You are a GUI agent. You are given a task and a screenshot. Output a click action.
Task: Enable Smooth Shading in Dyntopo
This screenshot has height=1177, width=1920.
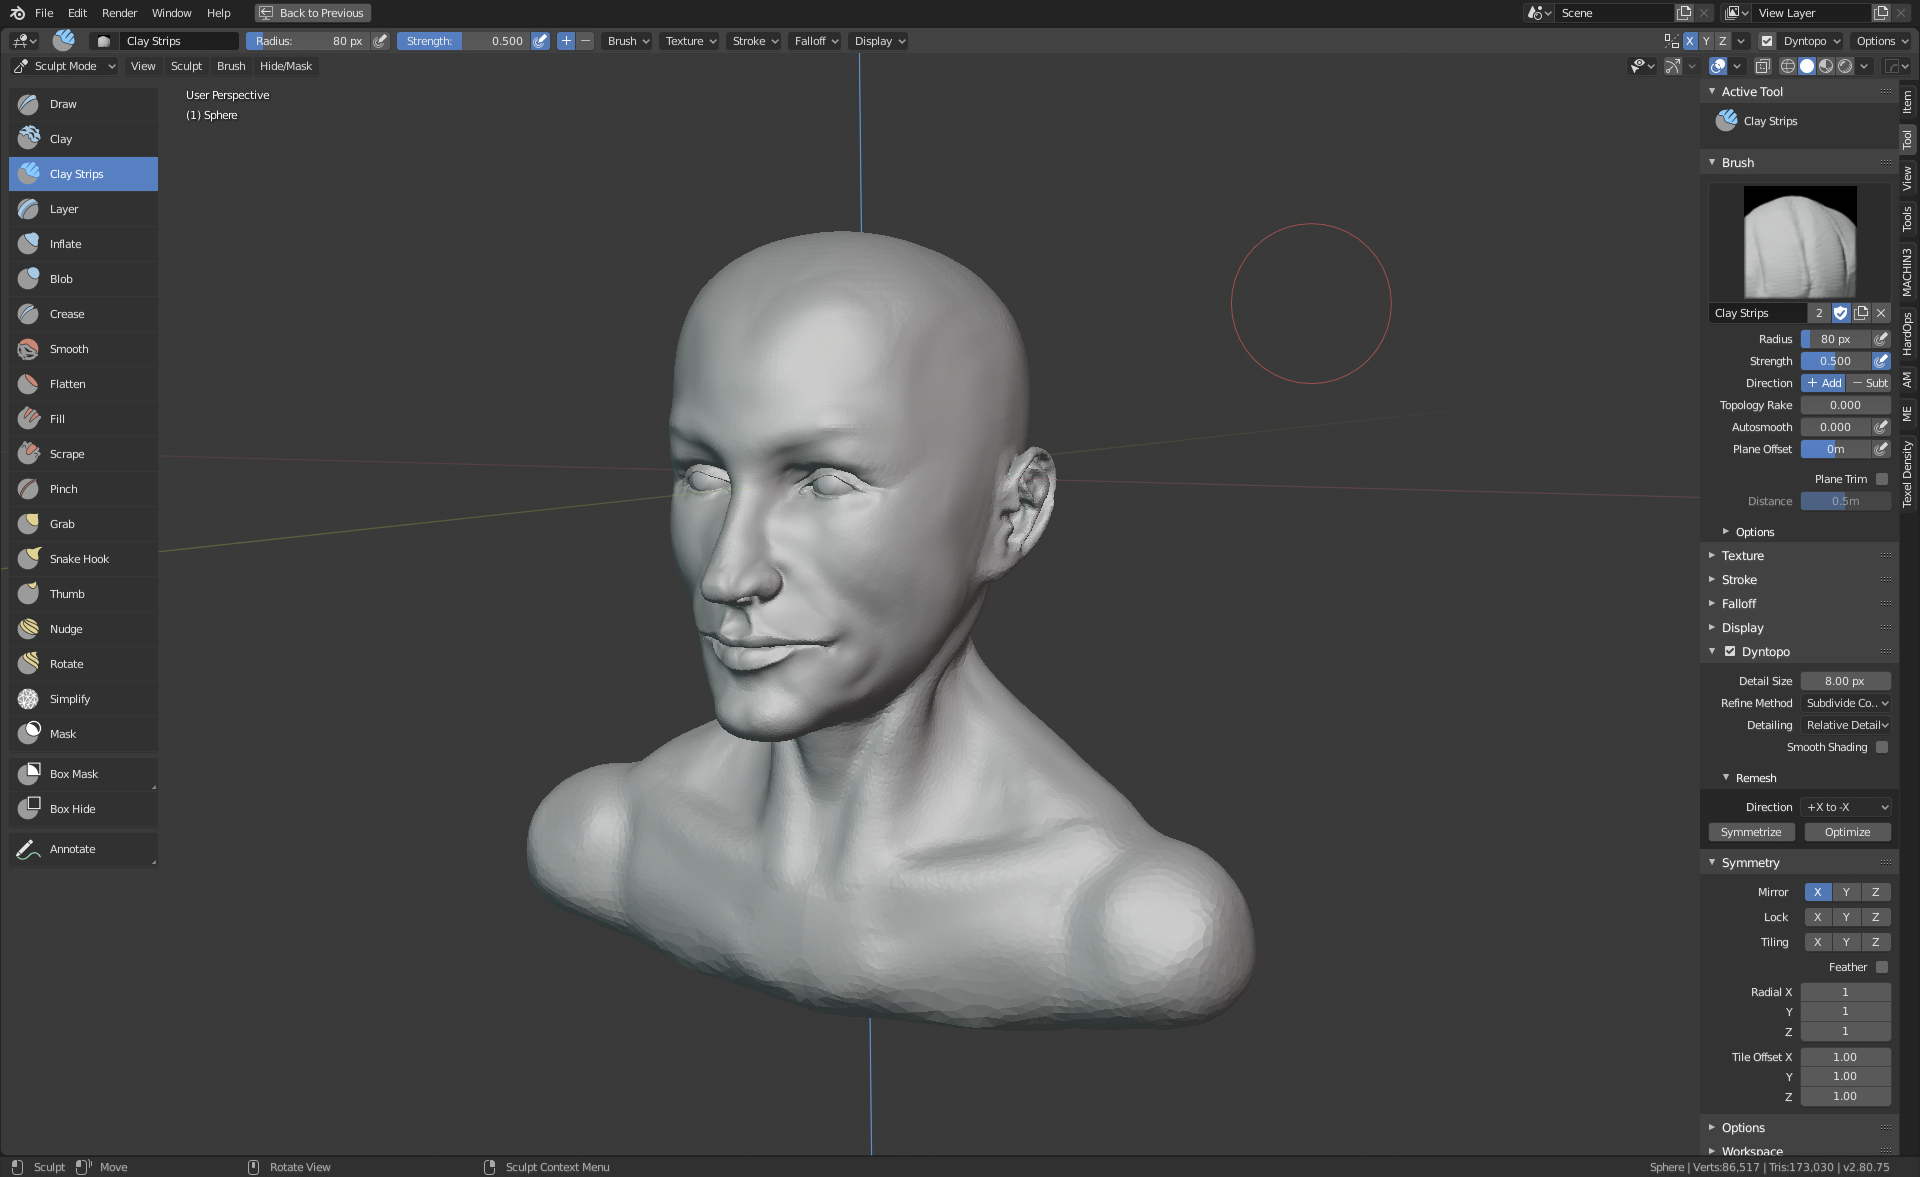pyautogui.click(x=1882, y=747)
